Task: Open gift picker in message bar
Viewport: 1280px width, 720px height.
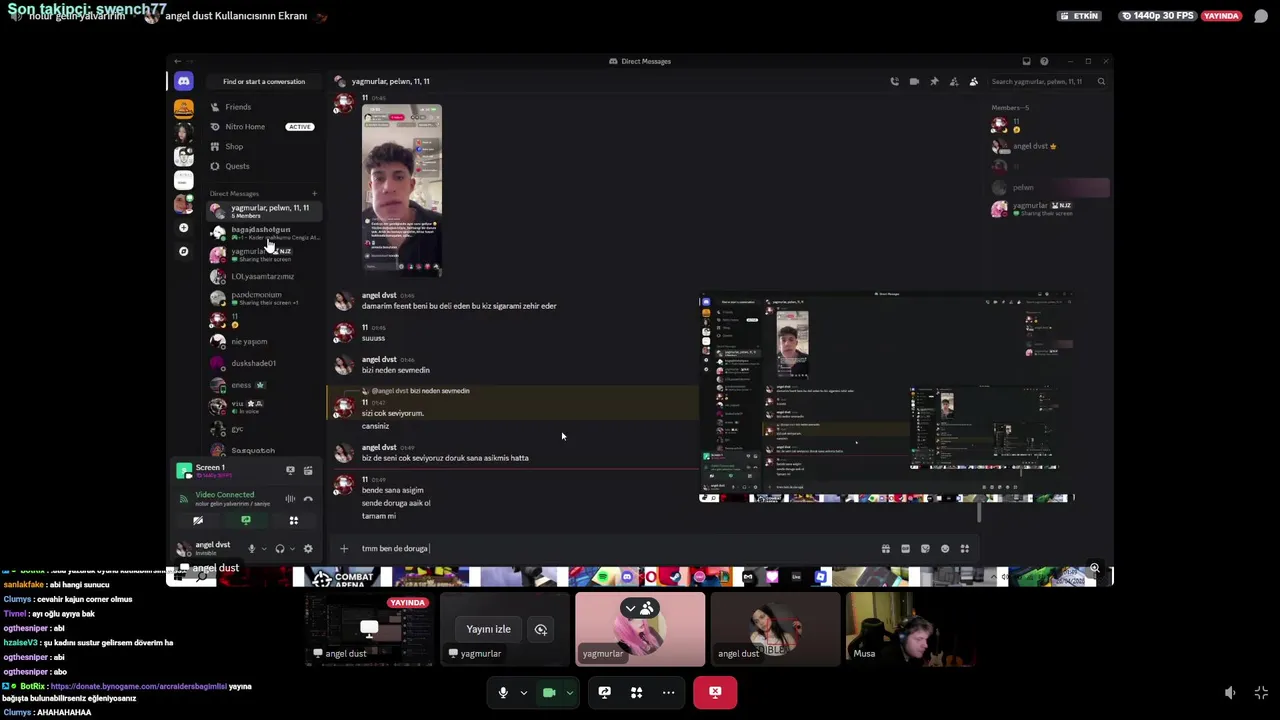Action: [885, 548]
